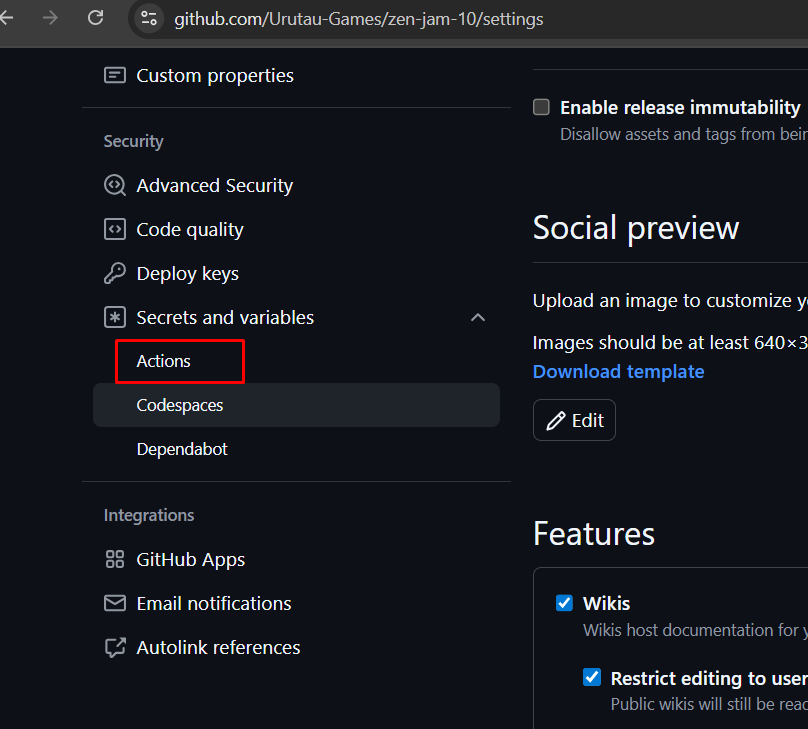Select Codespaces secrets menu item
This screenshot has width=808, height=729.
click(x=180, y=405)
